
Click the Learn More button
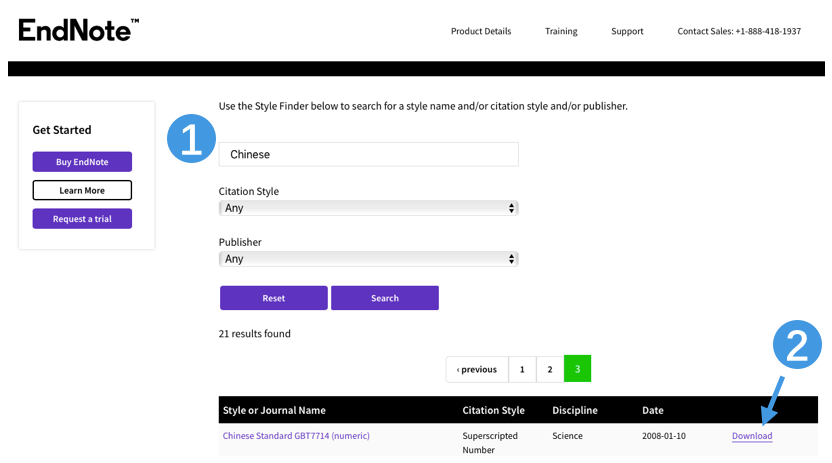pyautogui.click(x=82, y=190)
